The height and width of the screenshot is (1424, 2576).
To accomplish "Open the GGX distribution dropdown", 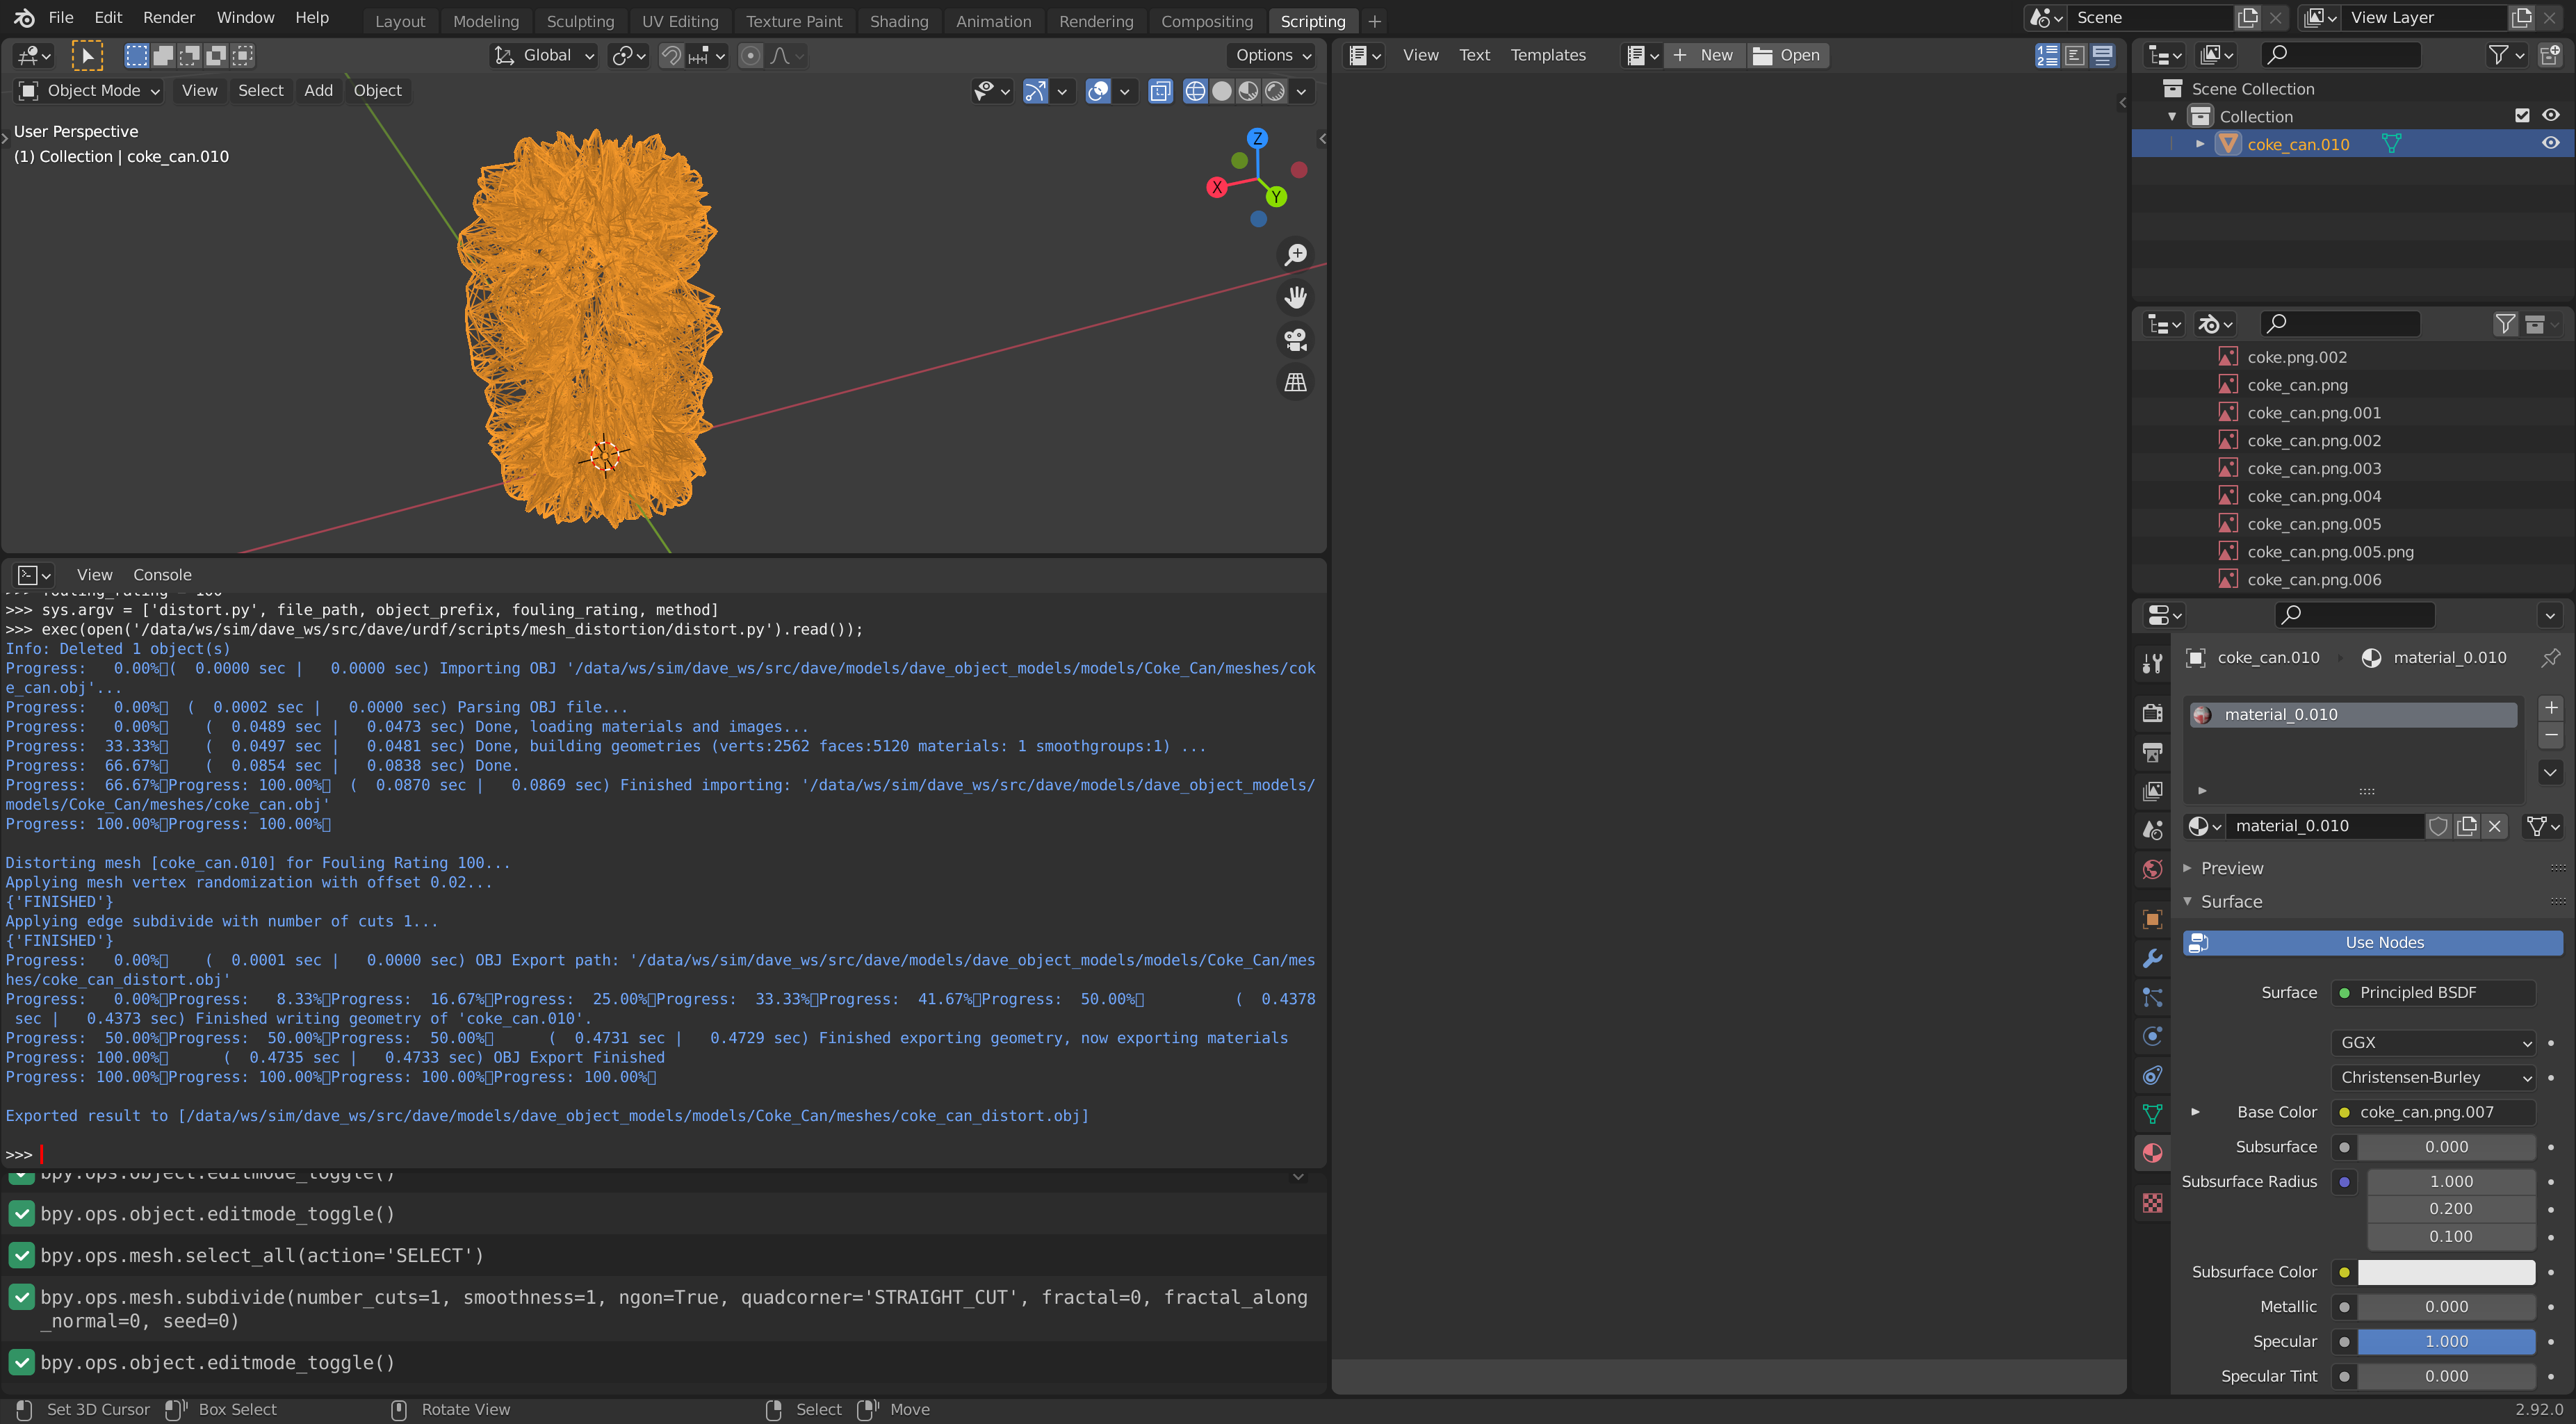I will 2433,1042.
